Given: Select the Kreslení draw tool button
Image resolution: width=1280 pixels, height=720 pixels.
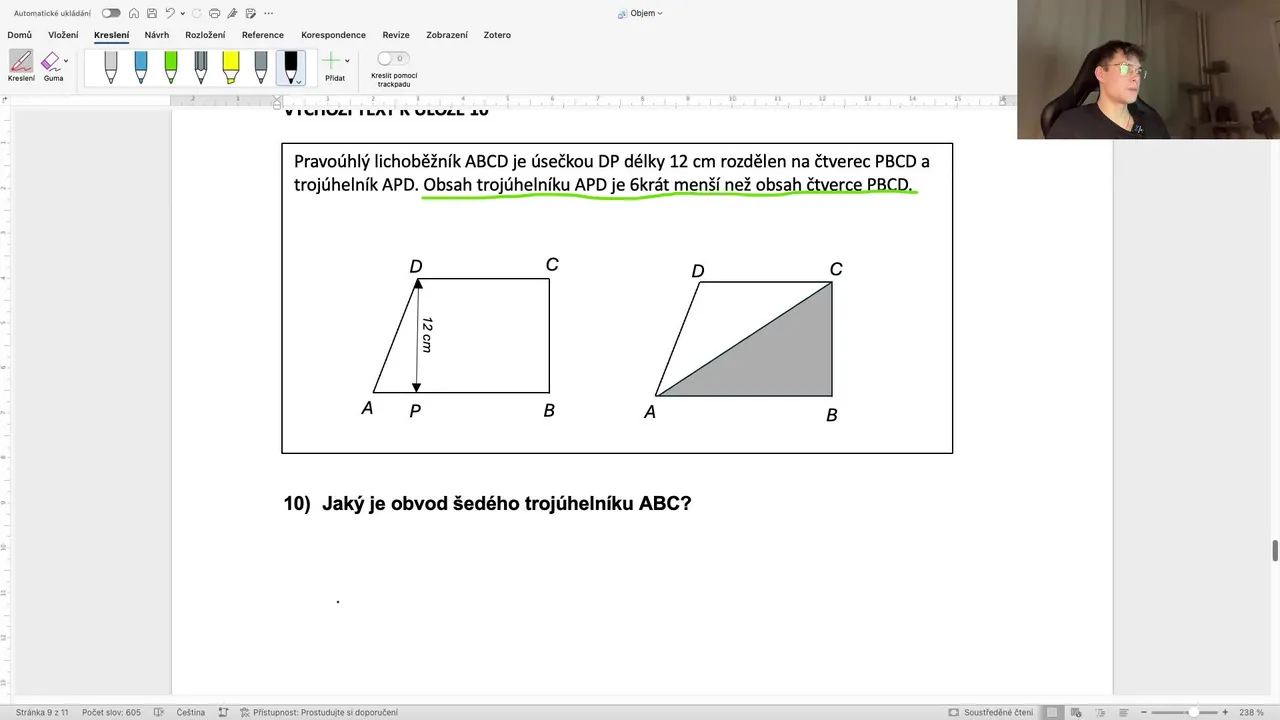Looking at the screenshot, I should point(21,66).
